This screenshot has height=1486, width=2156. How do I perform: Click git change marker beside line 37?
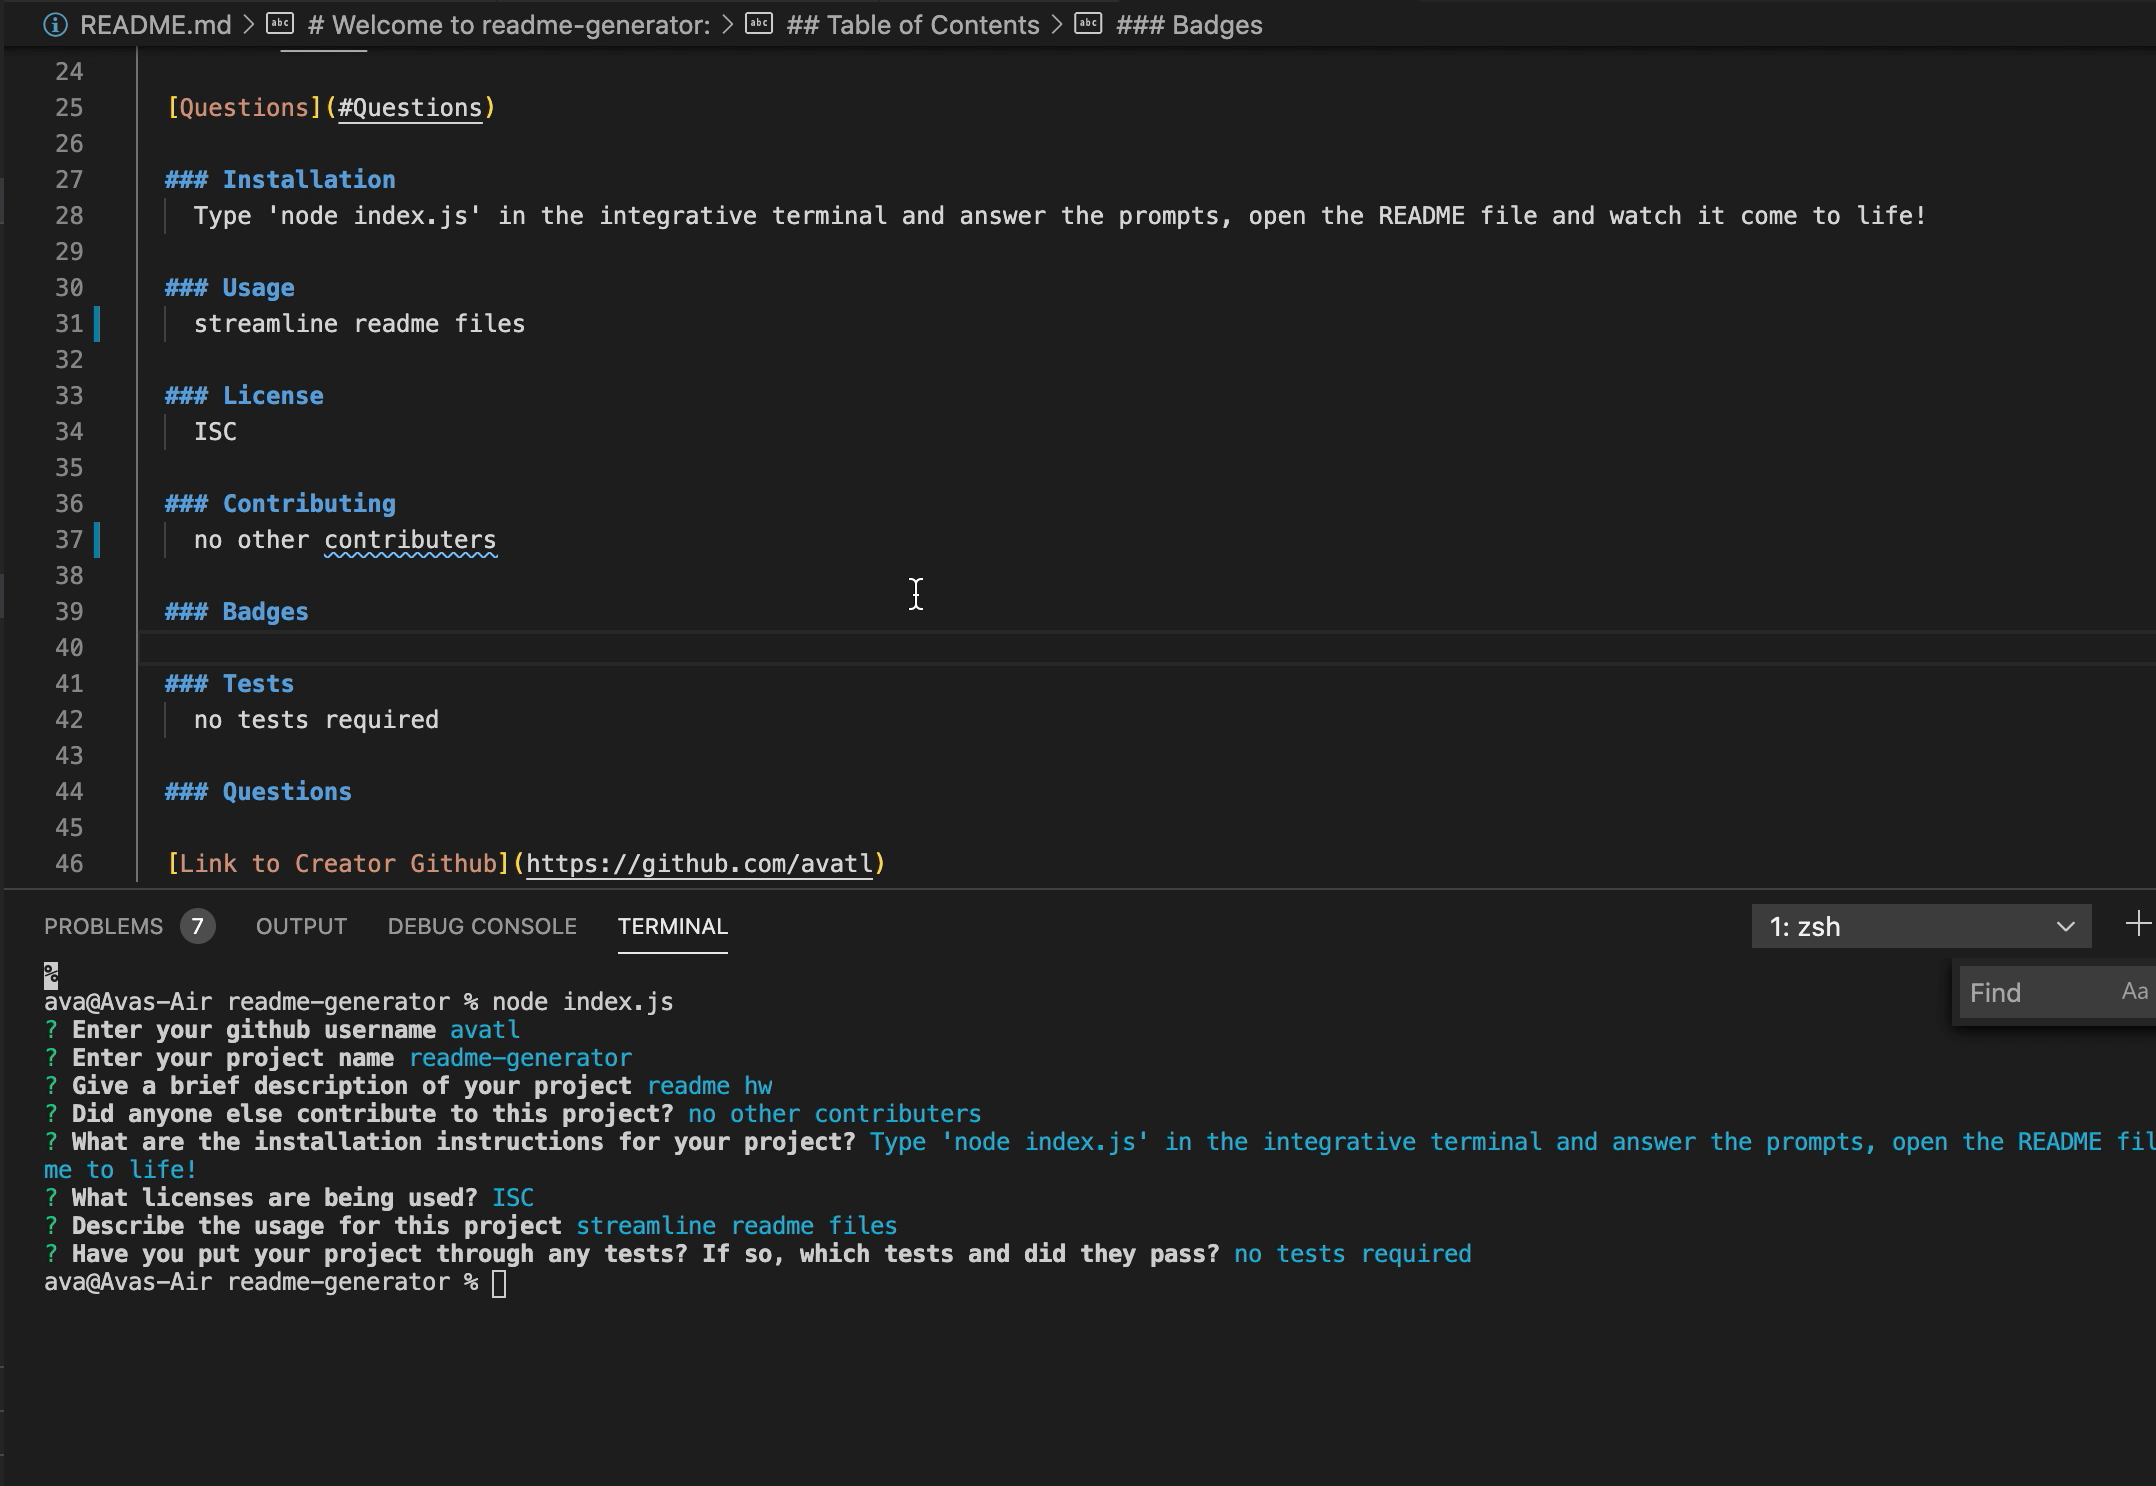pyautogui.click(x=97, y=540)
